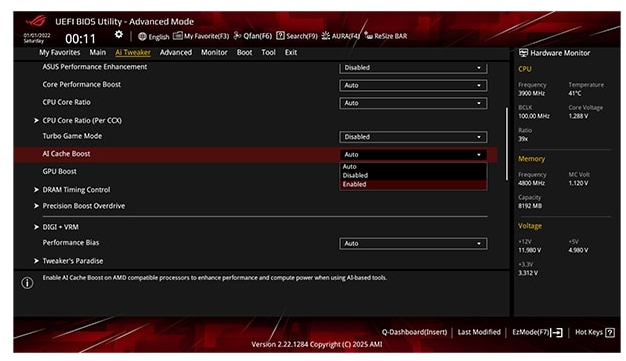
Task: Choose Disabled in AI Cache Boost list
Action: coord(413,175)
